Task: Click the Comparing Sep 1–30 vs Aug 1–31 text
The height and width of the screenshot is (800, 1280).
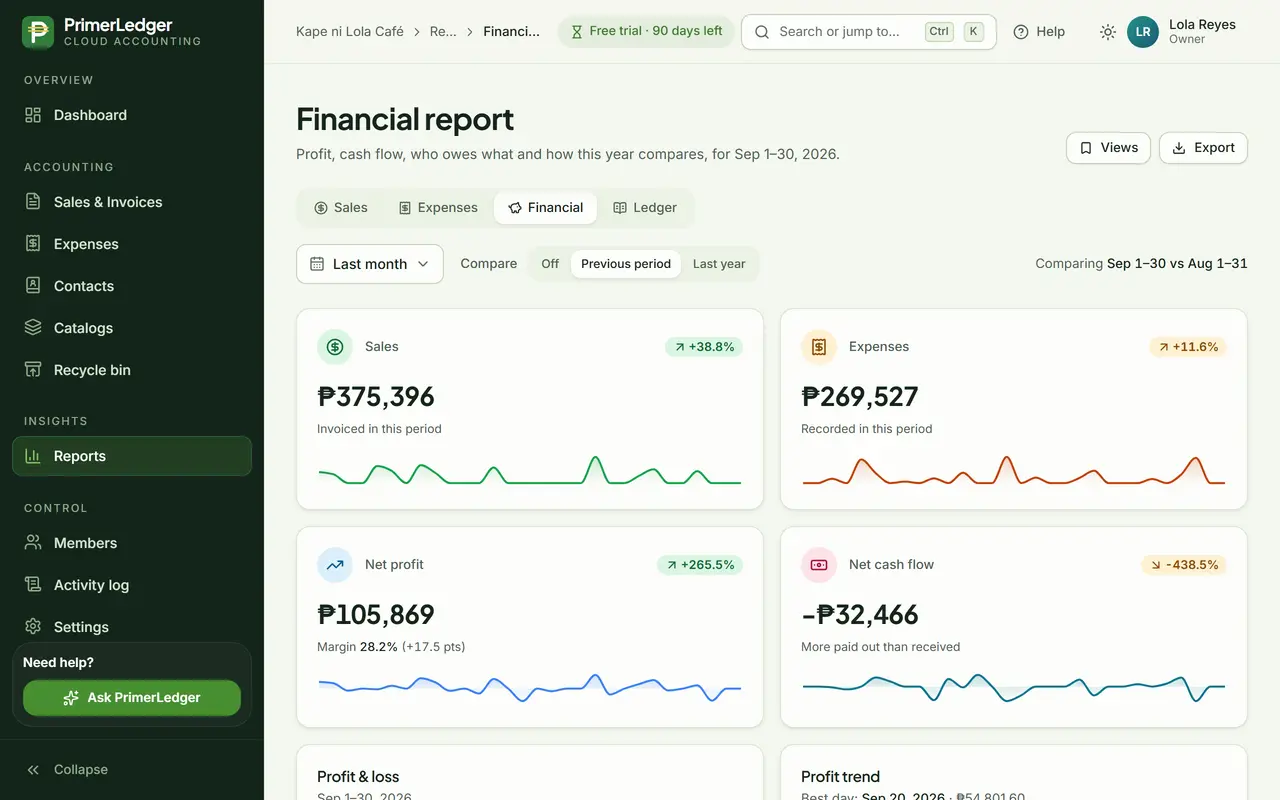Action: tap(1141, 264)
